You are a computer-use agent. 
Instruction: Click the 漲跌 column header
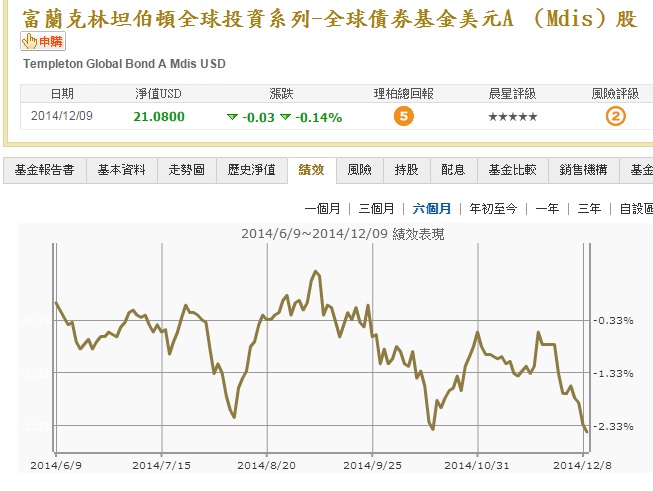pos(282,94)
